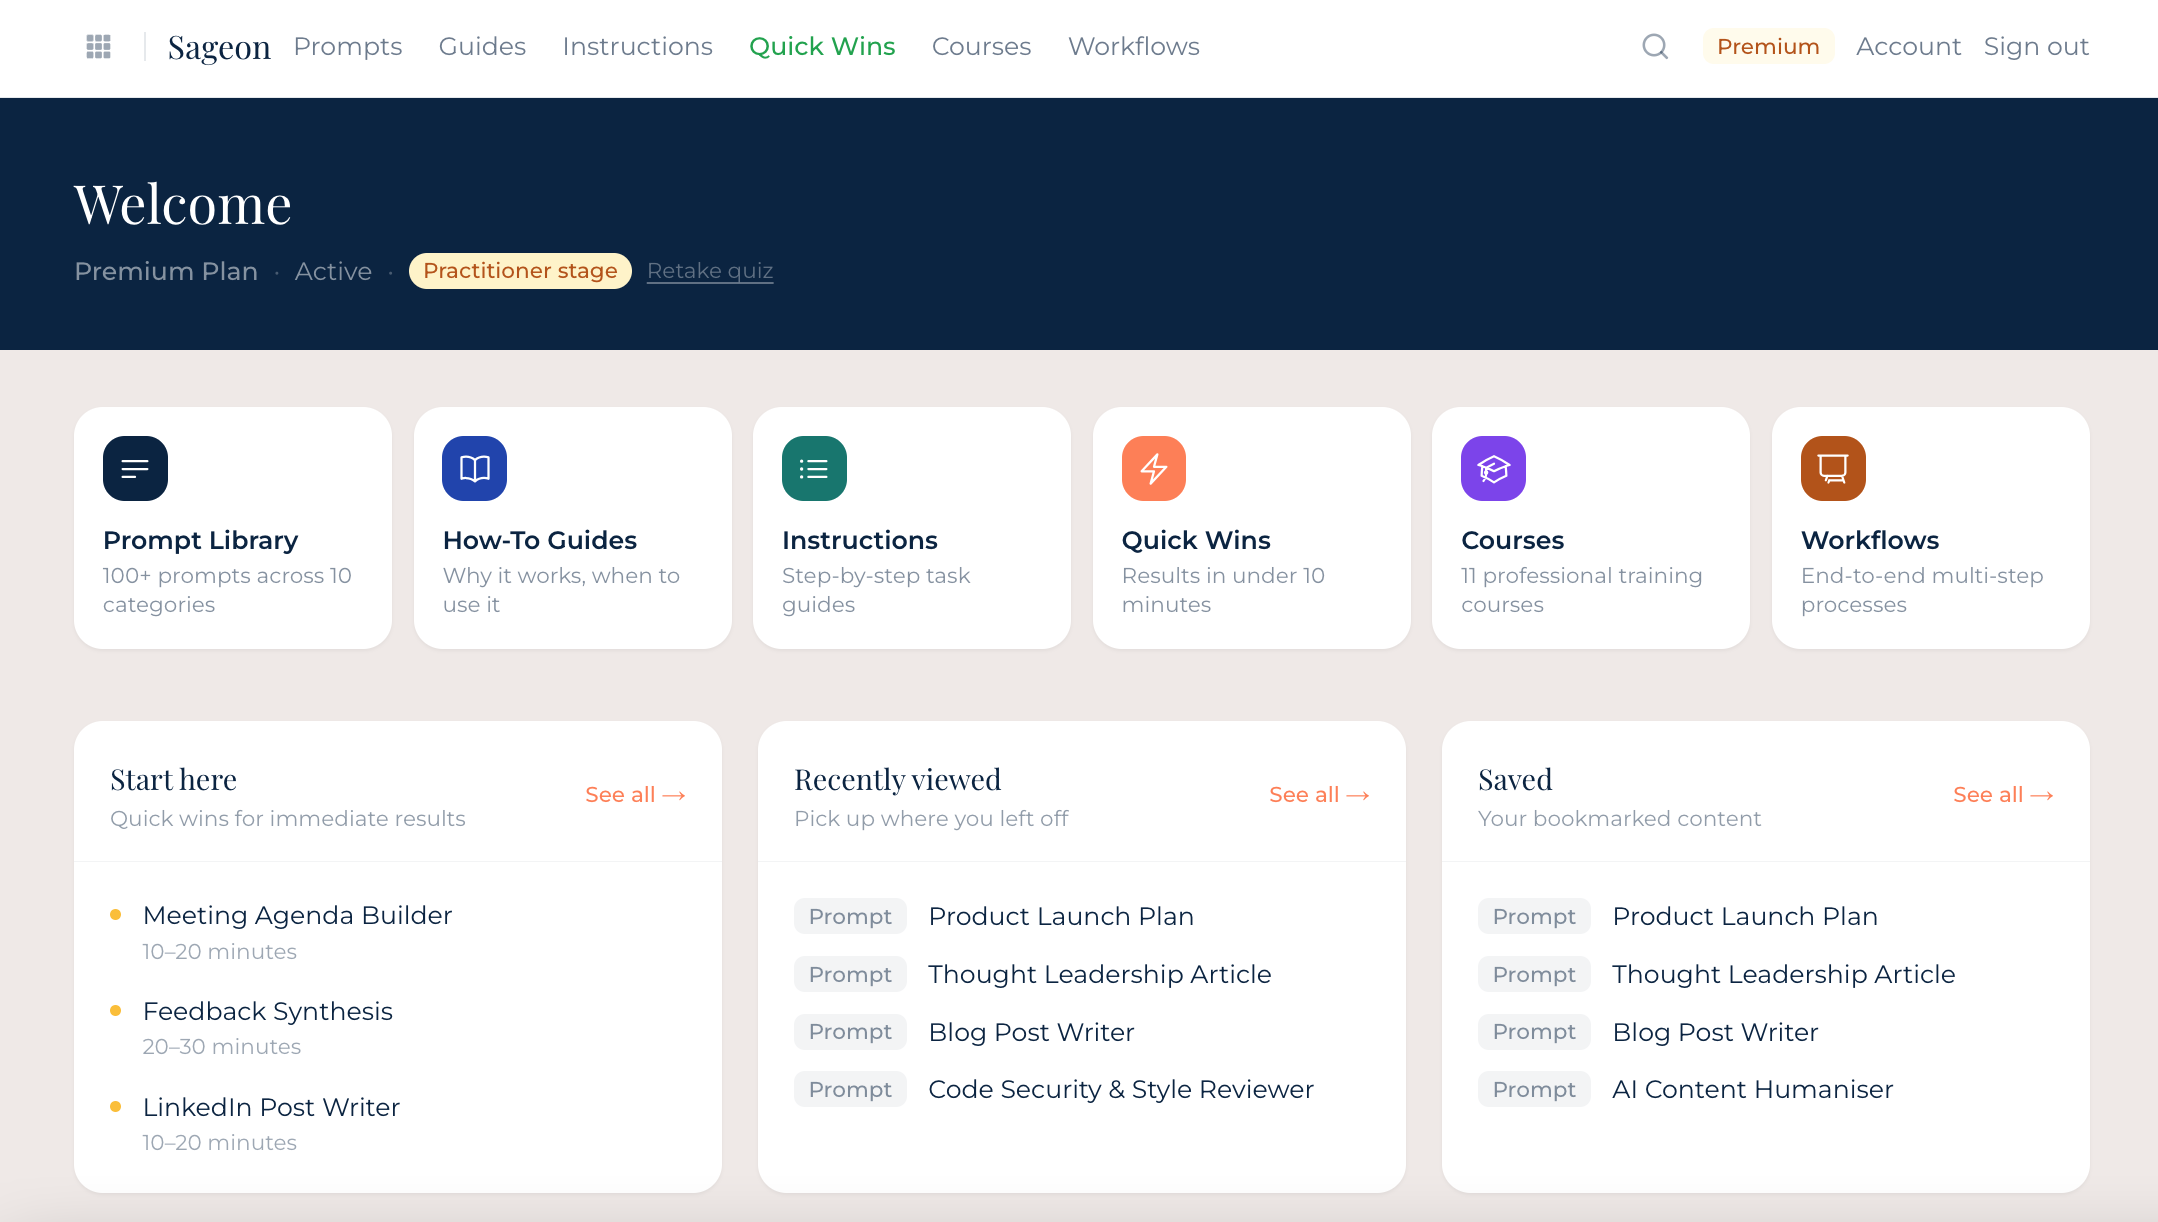Open Thought Leadership Article in Recently viewed
Image resolution: width=2158 pixels, height=1222 pixels.
pyautogui.click(x=1100, y=974)
